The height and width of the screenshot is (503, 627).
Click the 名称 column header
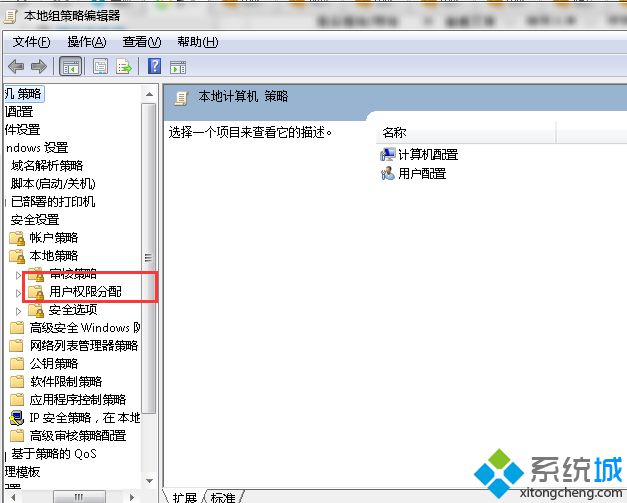466,132
